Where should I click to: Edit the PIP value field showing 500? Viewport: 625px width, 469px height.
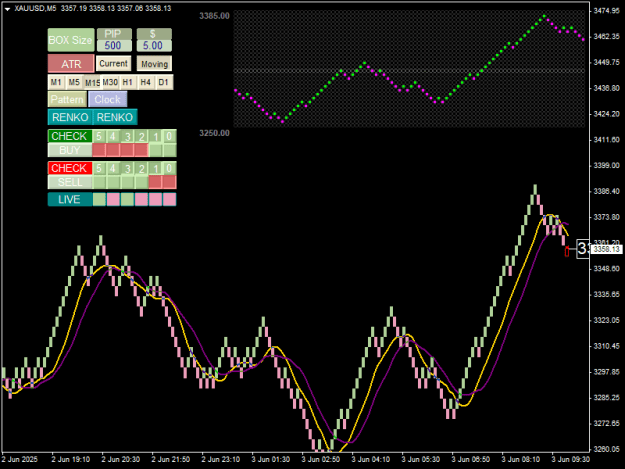(x=114, y=45)
